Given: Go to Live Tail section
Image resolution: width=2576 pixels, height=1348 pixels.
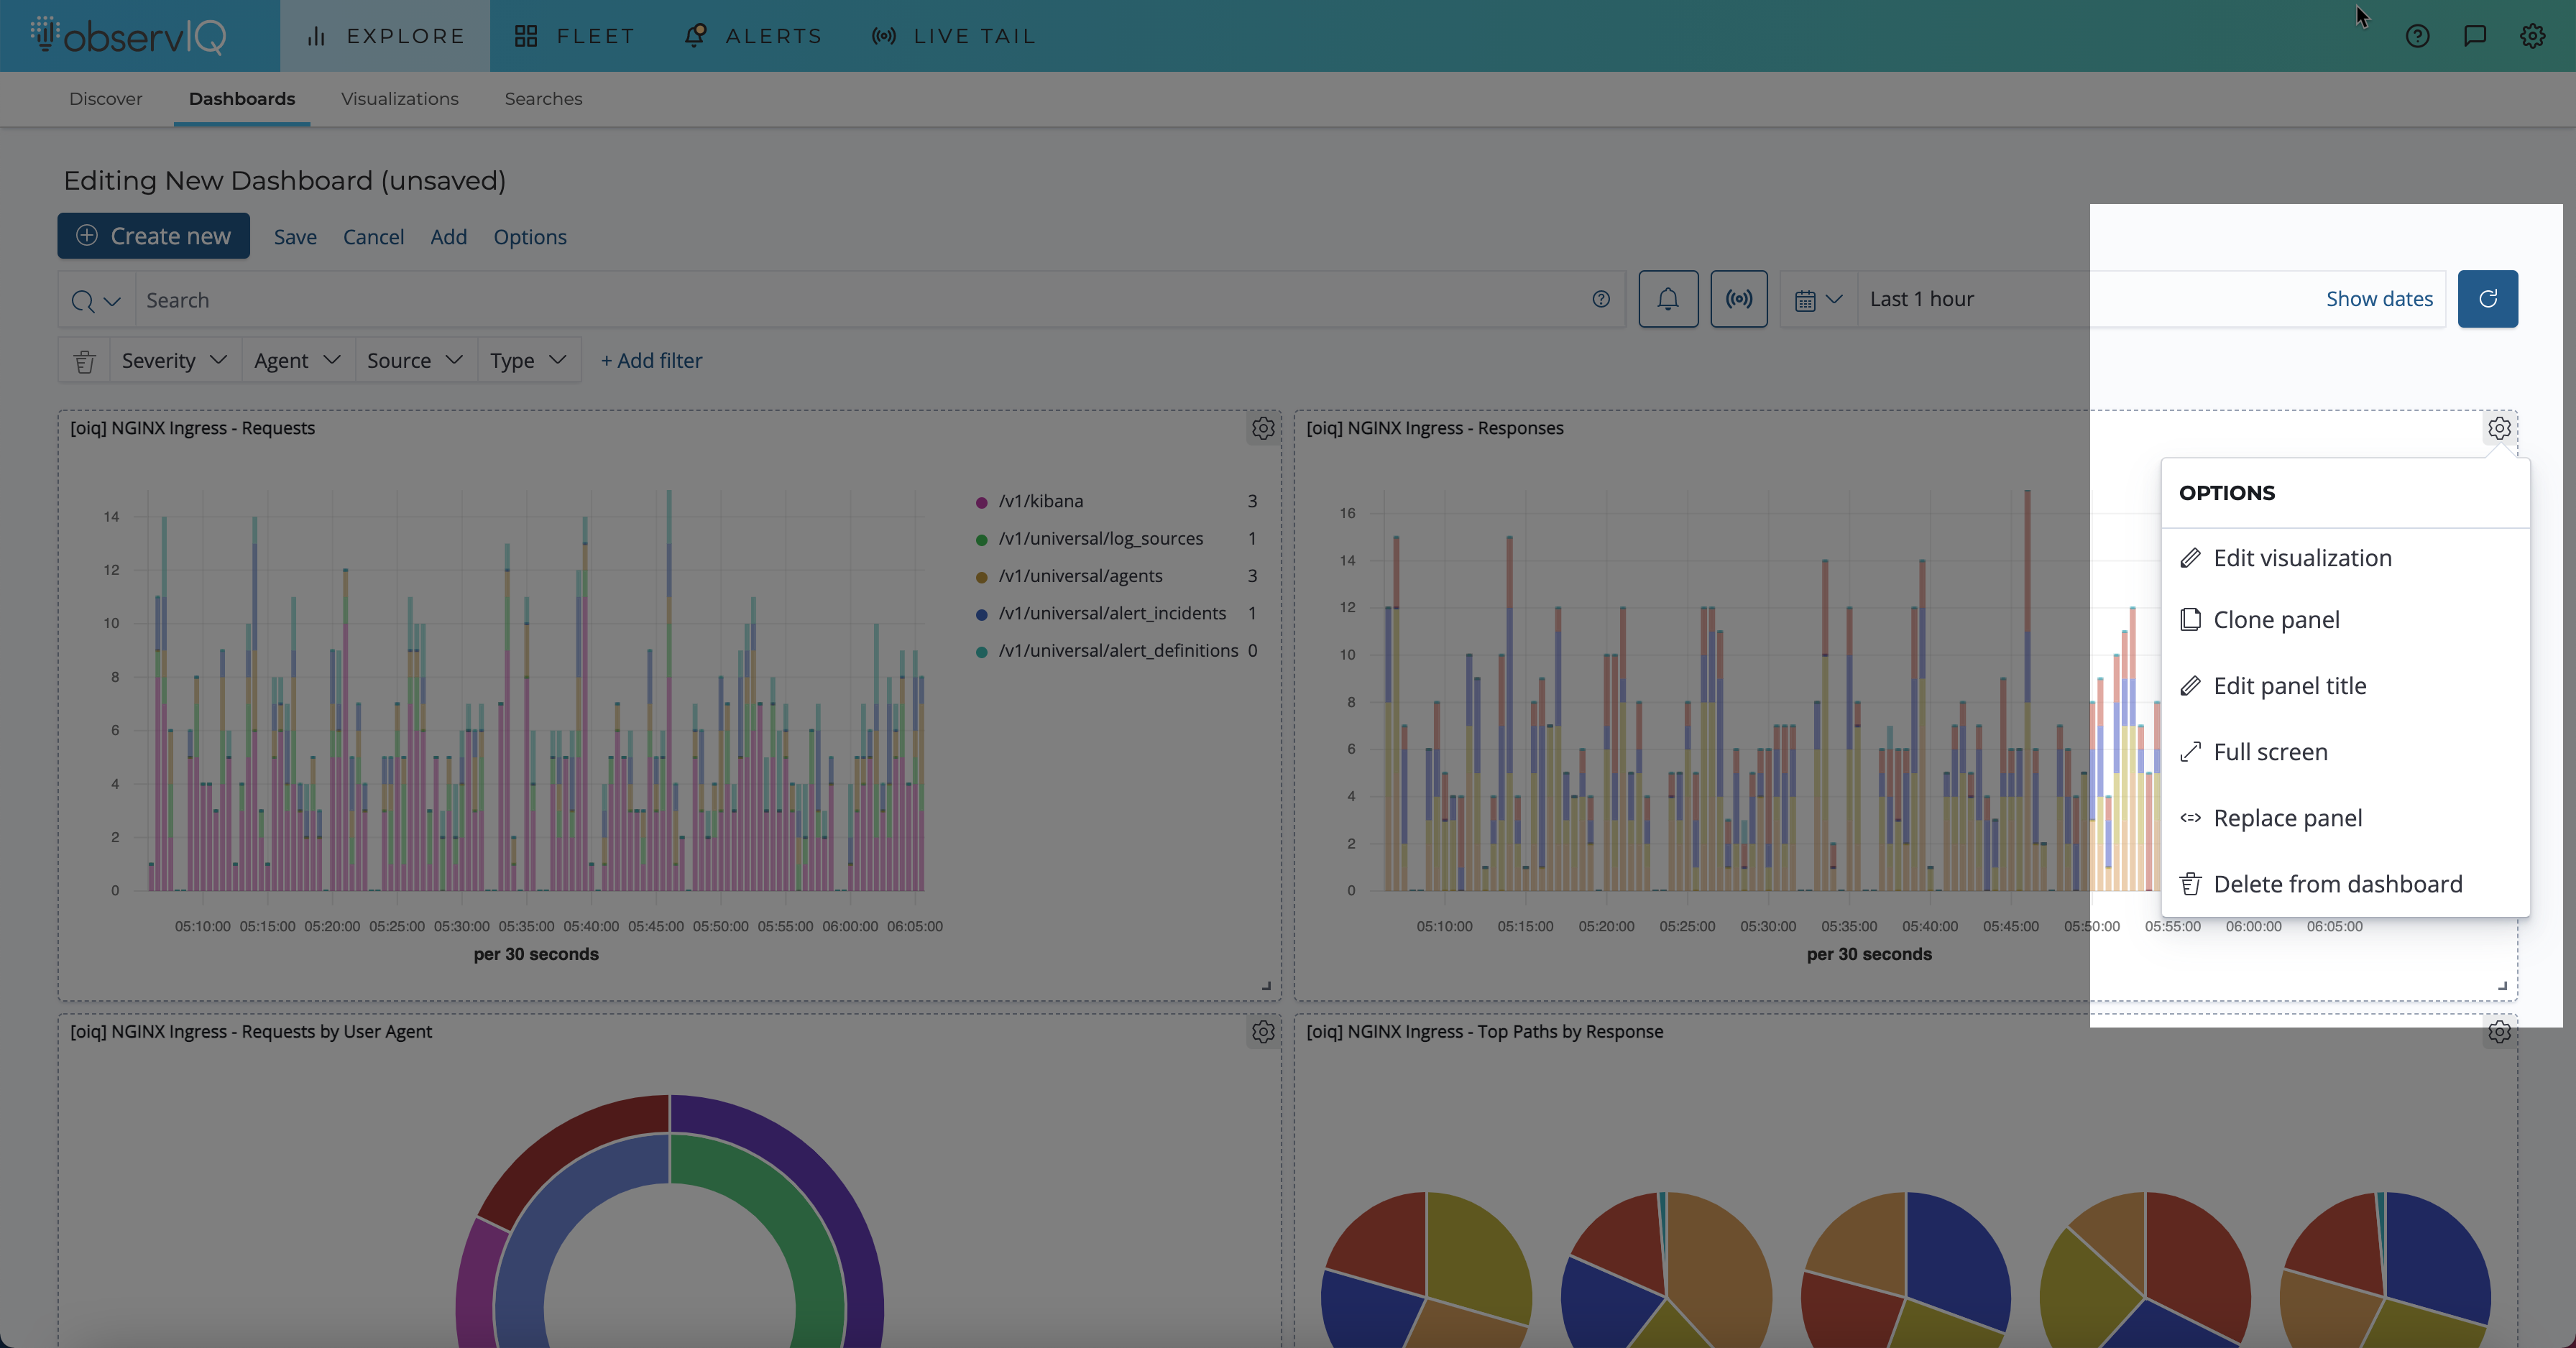Looking at the screenshot, I should tap(954, 36).
